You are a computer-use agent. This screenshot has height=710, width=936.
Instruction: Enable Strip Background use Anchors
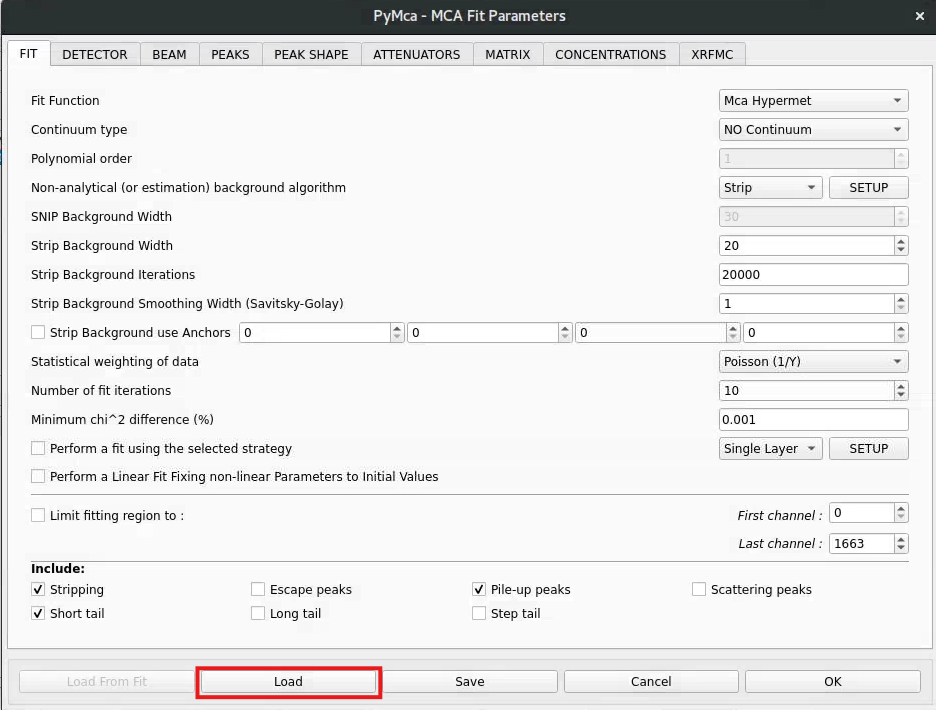[x=38, y=333]
